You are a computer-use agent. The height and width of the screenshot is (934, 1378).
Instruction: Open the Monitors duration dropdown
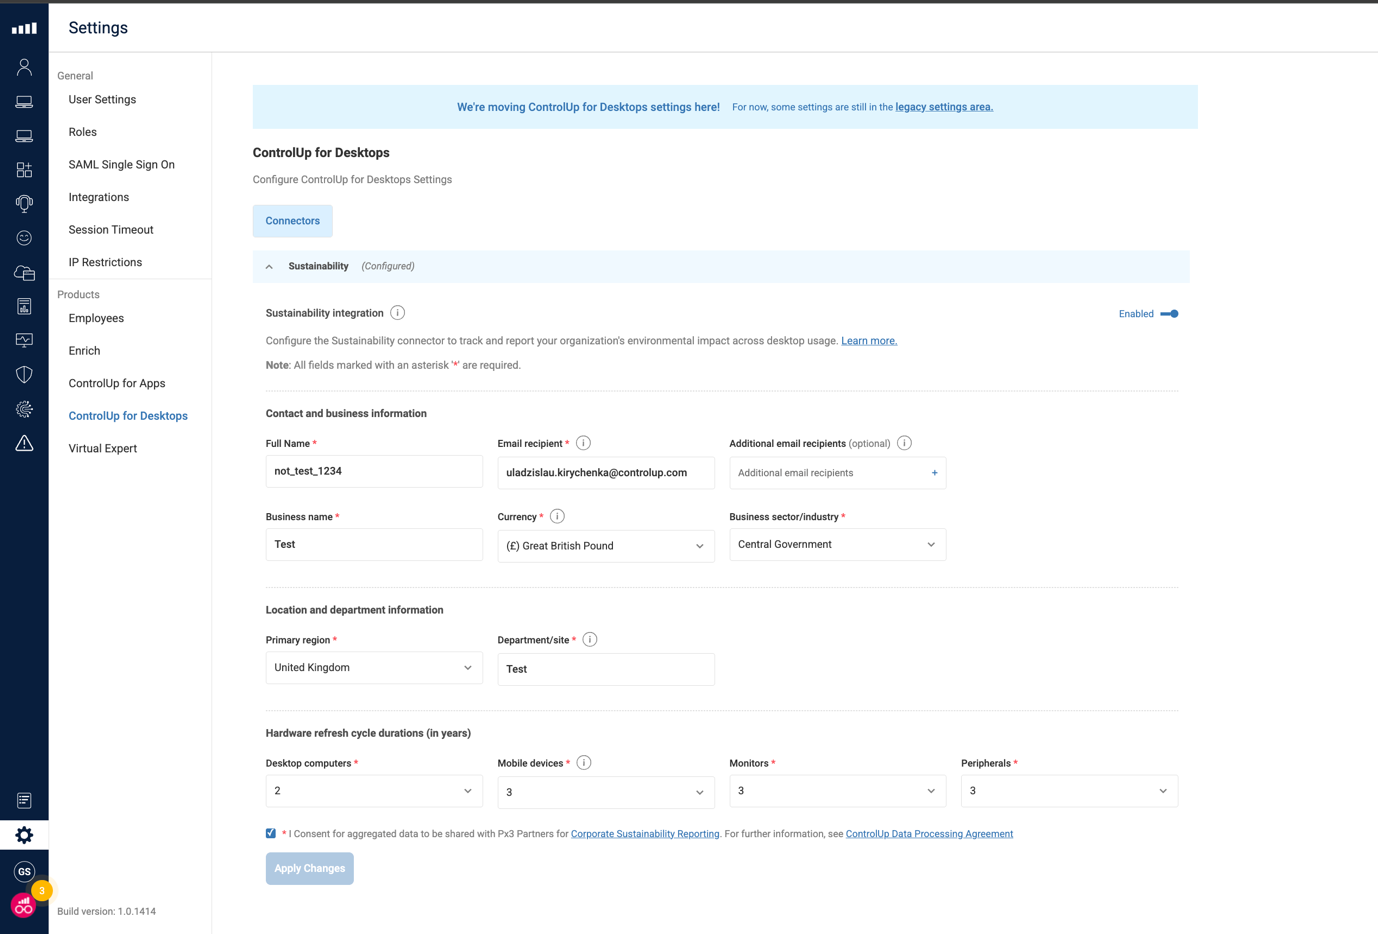pos(838,791)
